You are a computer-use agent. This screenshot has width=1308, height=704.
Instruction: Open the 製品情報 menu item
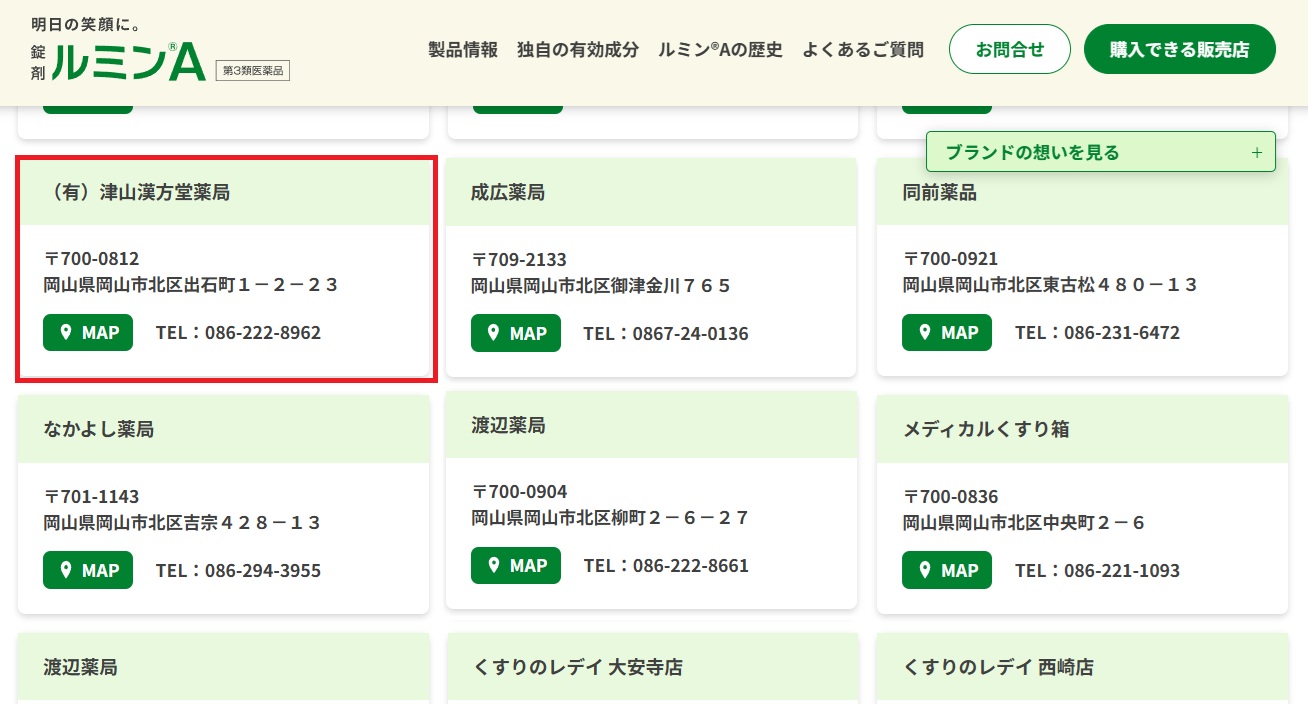click(462, 50)
